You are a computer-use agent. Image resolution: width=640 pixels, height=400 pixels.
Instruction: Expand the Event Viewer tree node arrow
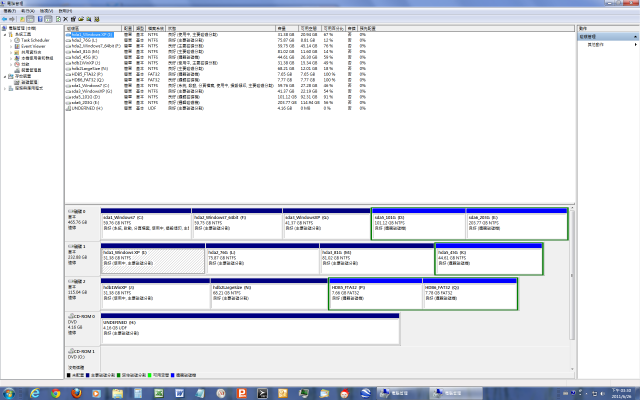[x=11, y=47]
